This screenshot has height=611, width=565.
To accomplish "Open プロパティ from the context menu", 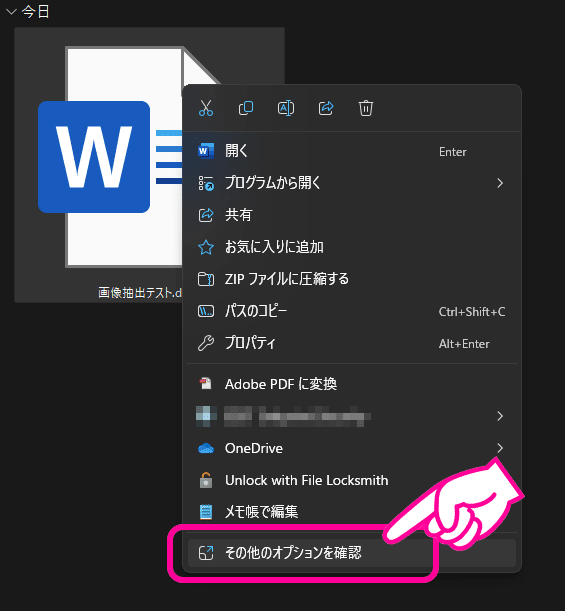I will click(x=352, y=343).
